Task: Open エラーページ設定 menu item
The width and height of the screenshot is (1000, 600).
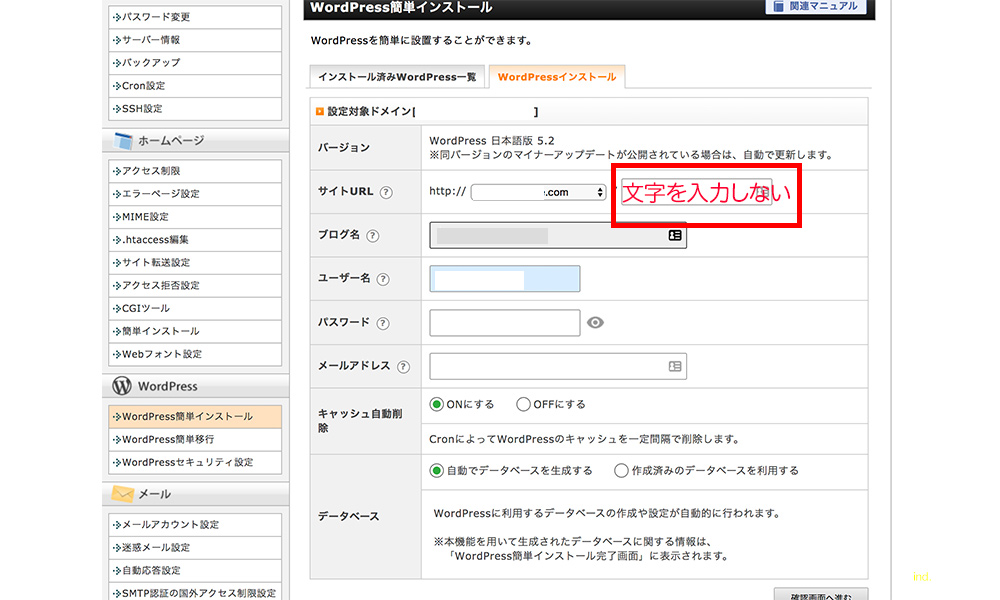Action: (x=195, y=194)
